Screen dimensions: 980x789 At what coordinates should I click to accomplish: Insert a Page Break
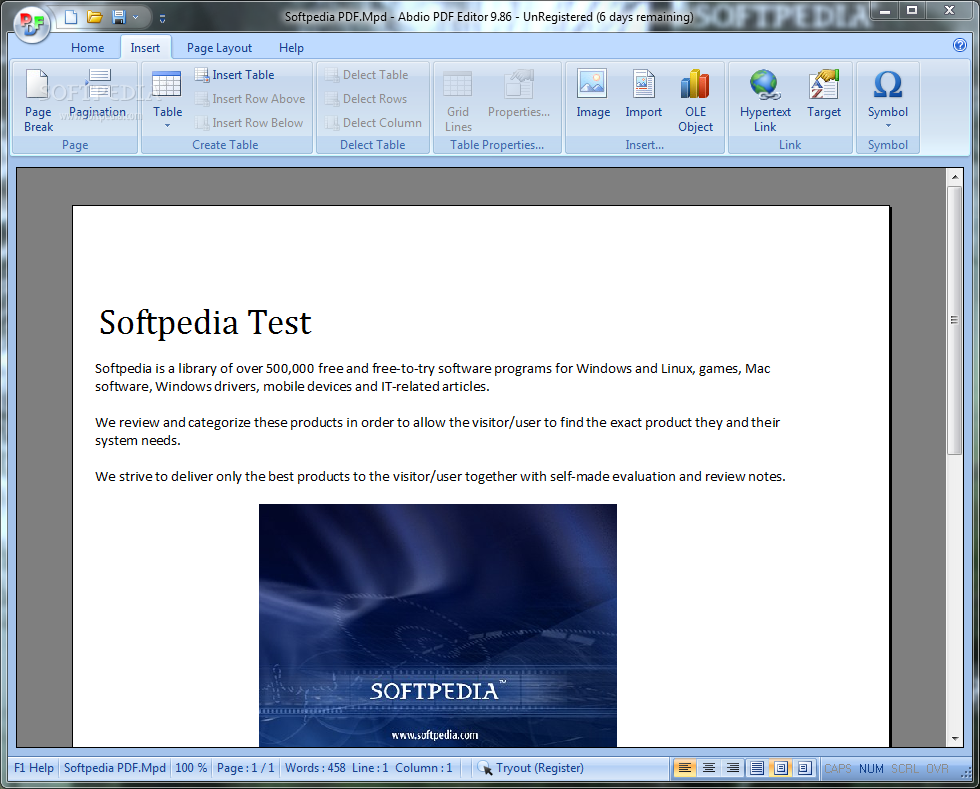coord(38,101)
